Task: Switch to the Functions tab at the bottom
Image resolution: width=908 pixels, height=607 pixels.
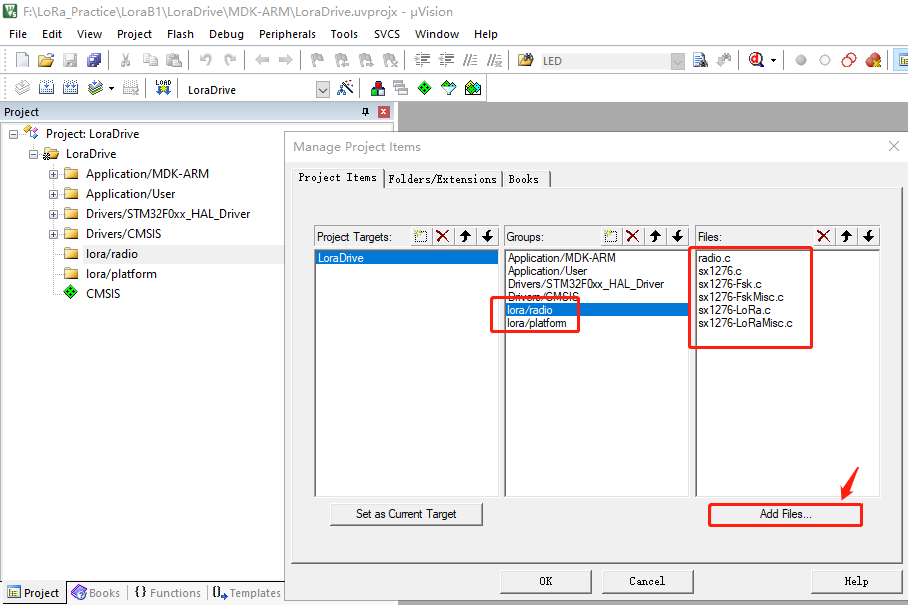Action: 168,593
